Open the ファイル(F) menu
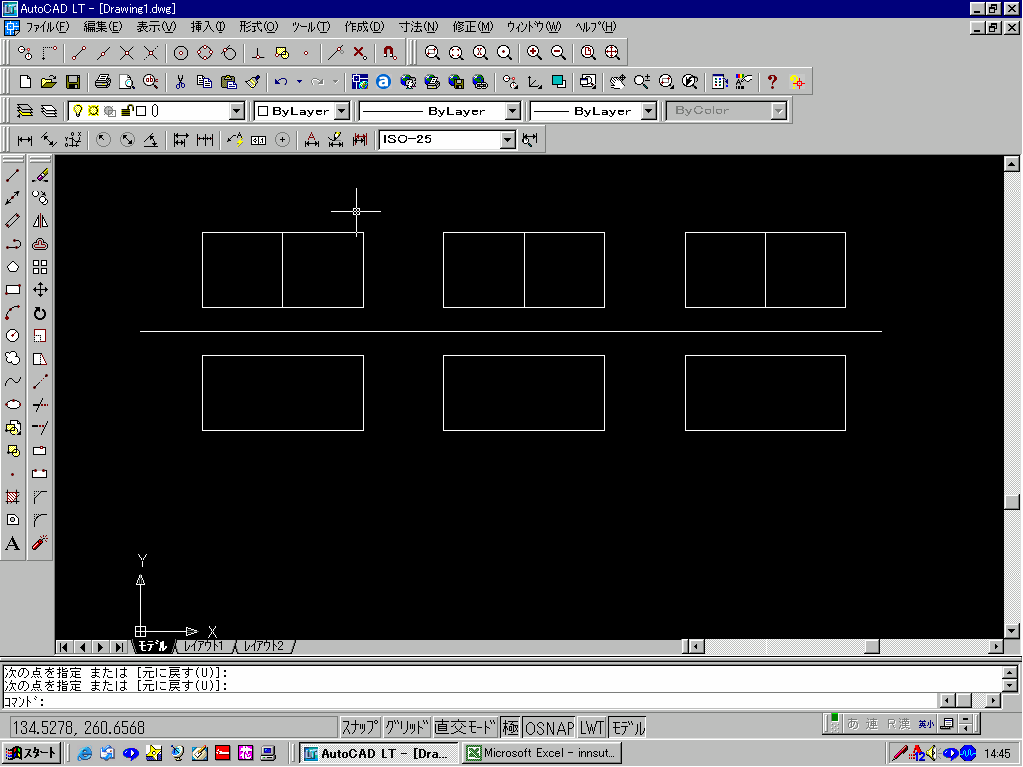Image resolution: width=1023 pixels, height=767 pixels. (47, 27)
